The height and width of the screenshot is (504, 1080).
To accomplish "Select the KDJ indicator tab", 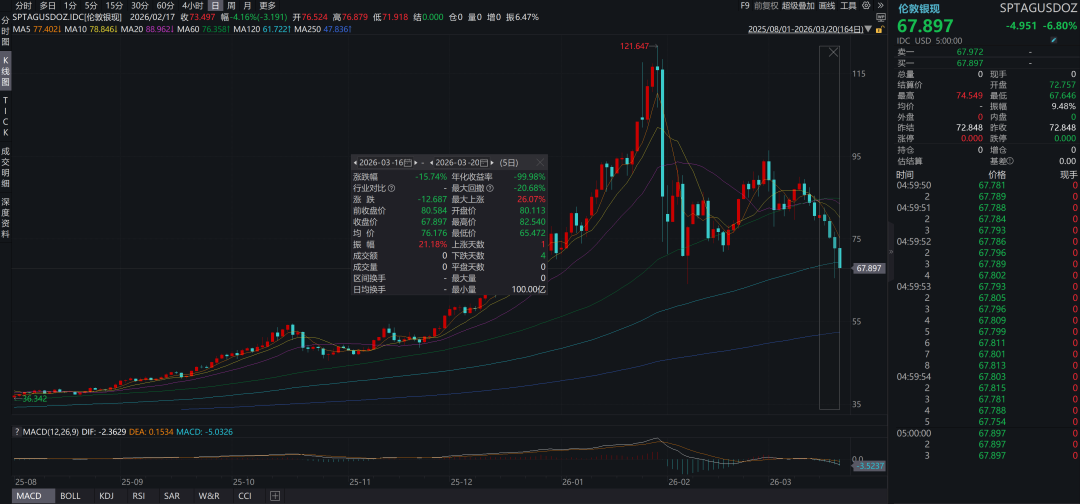I will [106, 496].
